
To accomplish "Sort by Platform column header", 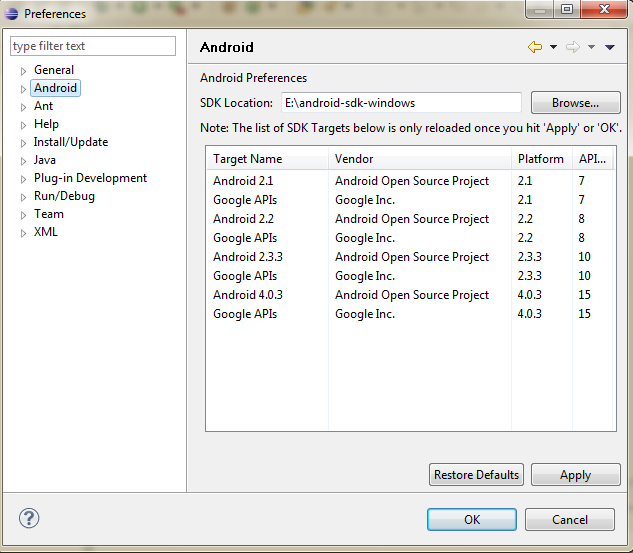I will click(542, 159).
